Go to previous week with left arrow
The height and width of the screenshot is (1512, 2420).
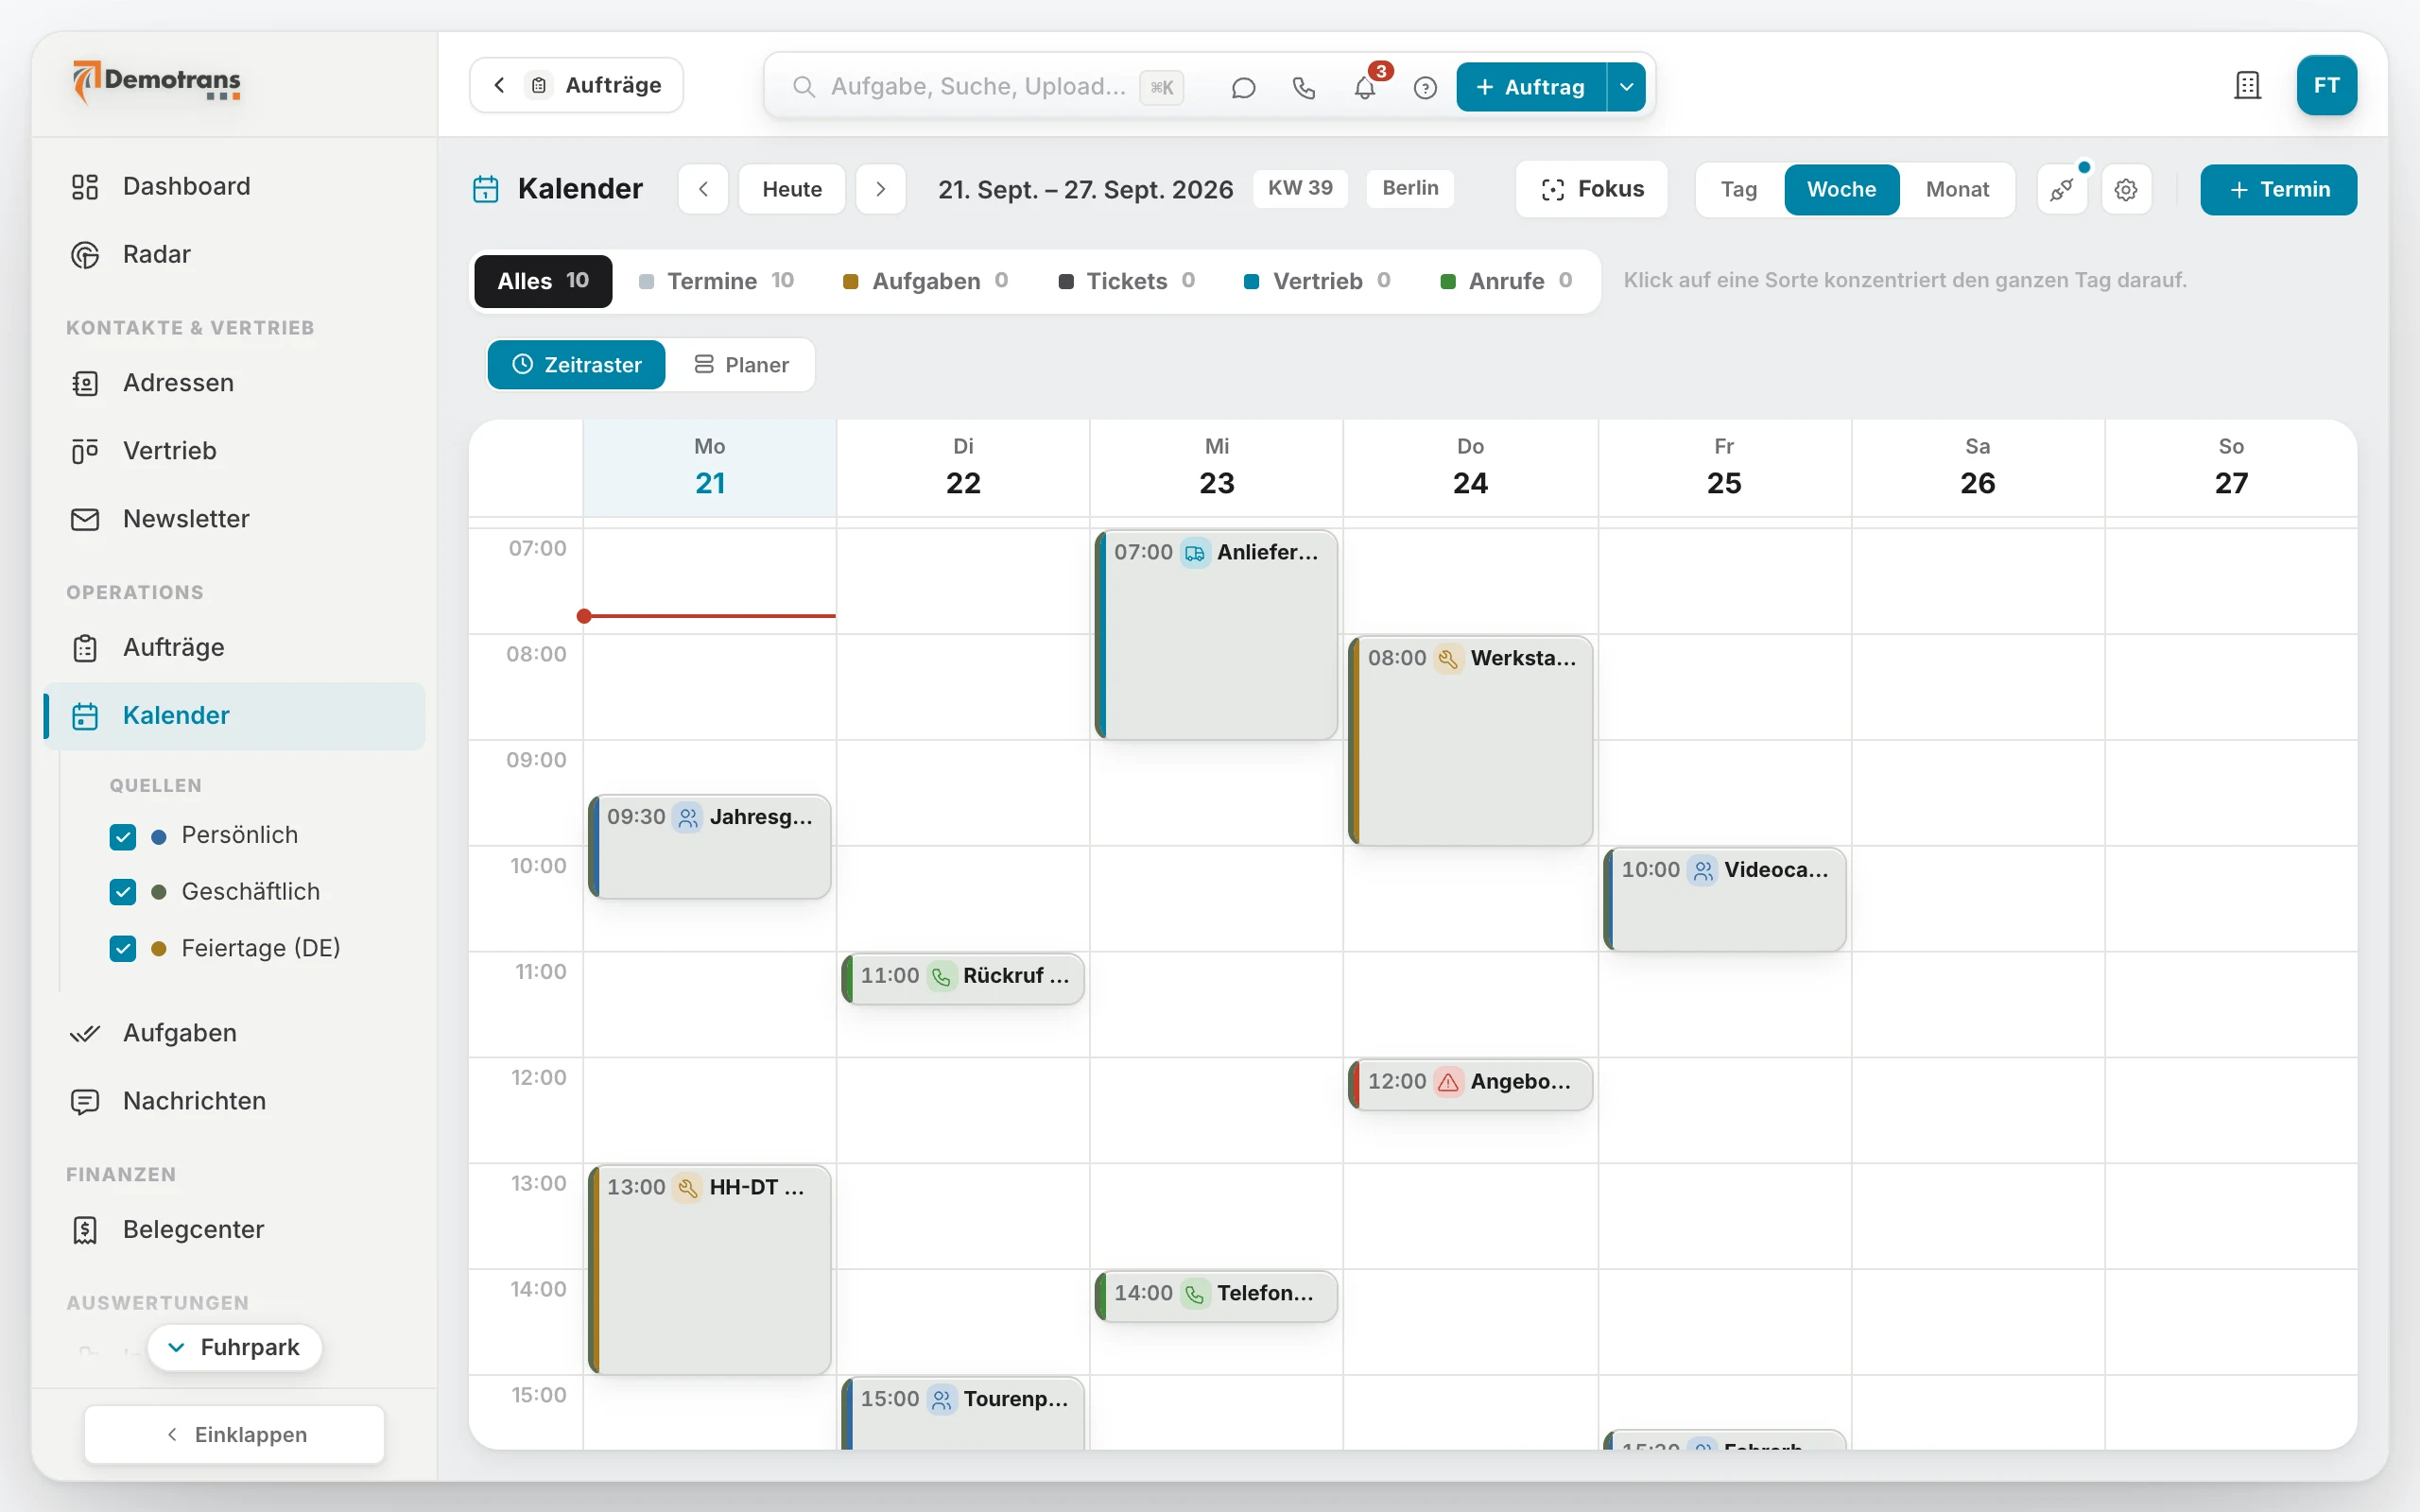coord(703,189)
